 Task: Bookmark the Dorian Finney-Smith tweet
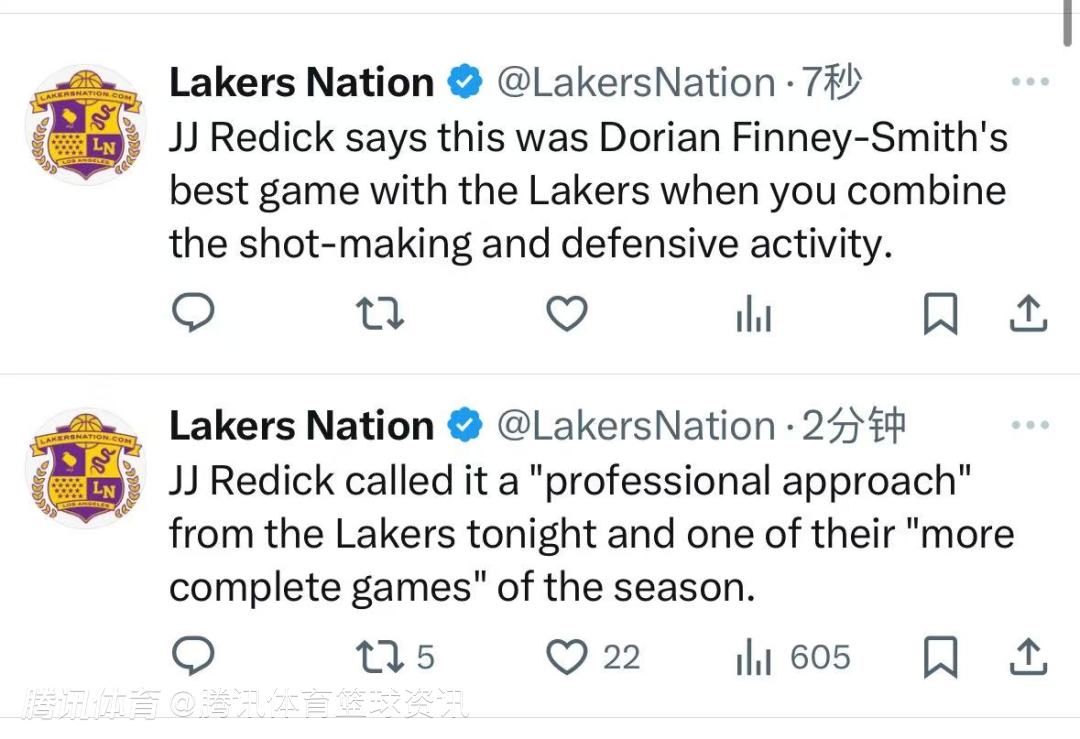pyautogui.click(x=939, y=315)
